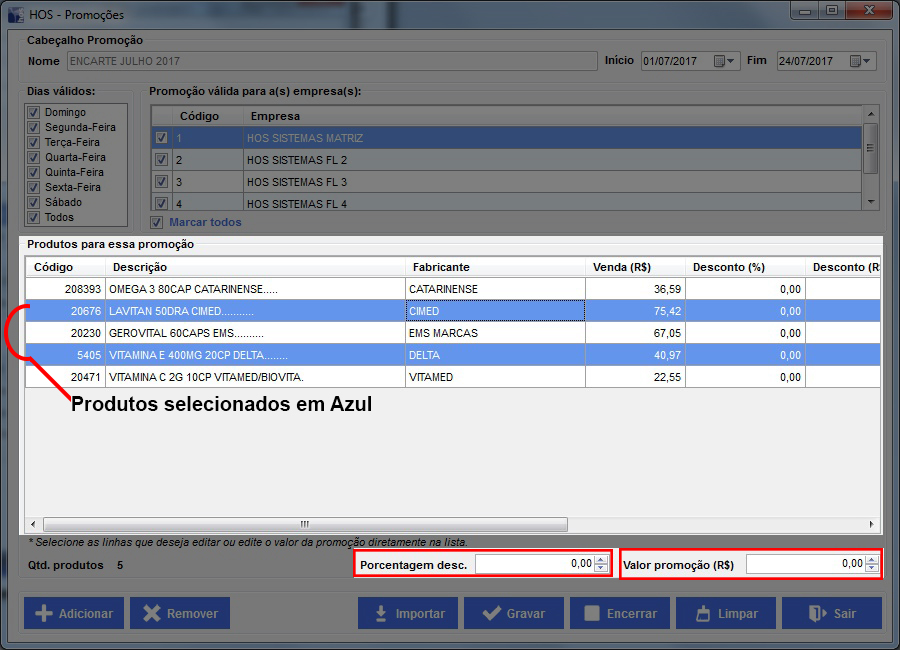Uncheck company HOS SISTEMAS FL 2
900x650 pixels.
(161, 160)
